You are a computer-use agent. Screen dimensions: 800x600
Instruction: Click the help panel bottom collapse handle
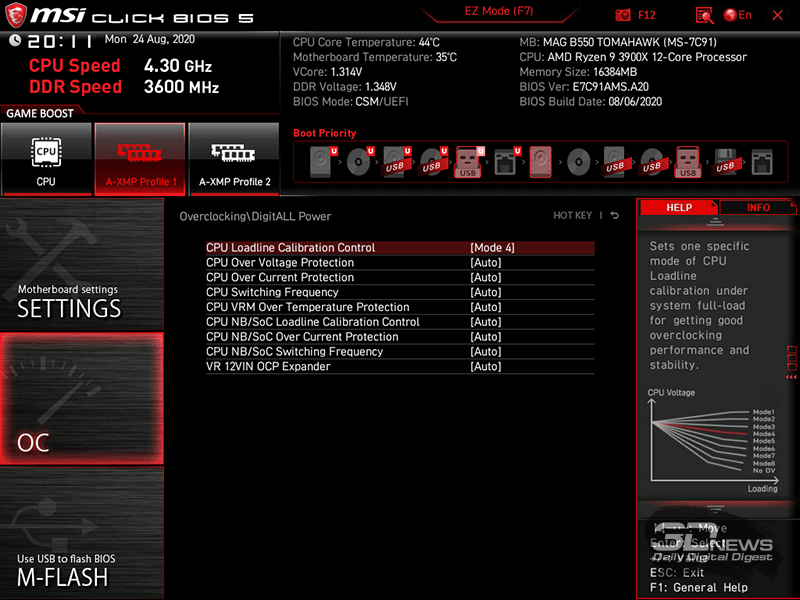click(x=715, y=509)
